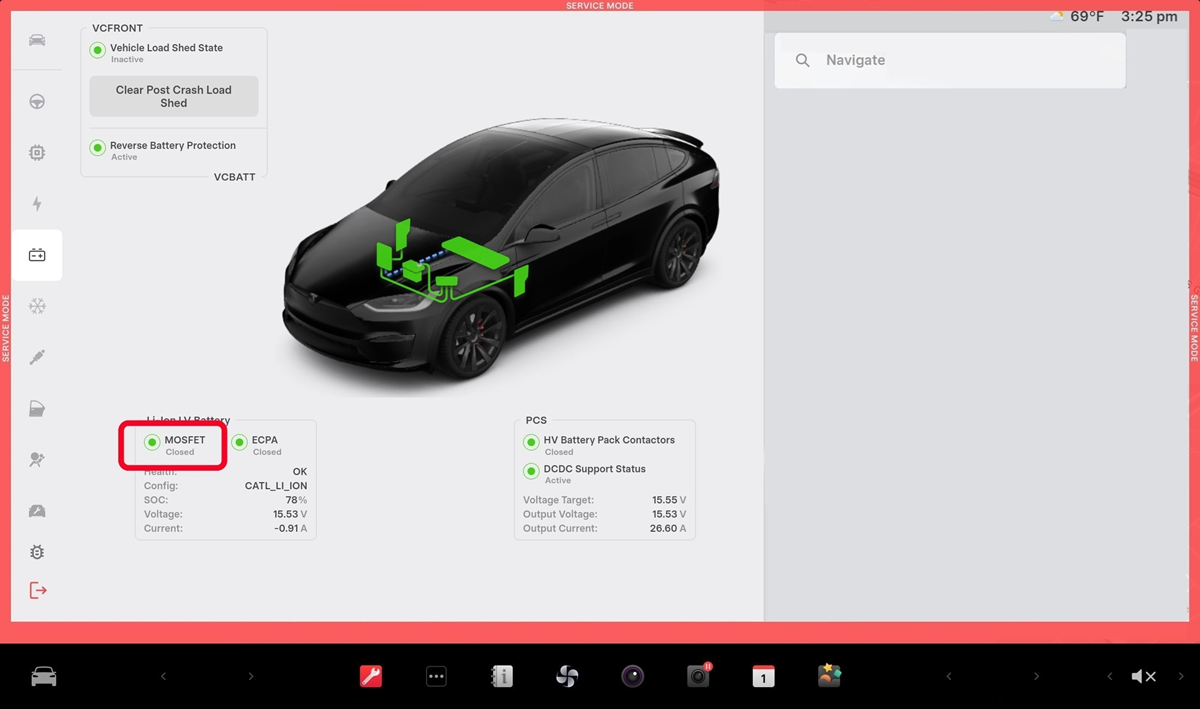This screenshot has height=709, width=1200.
Task: Click the chevron right of the muted speaker
Action: [1183, 677]
